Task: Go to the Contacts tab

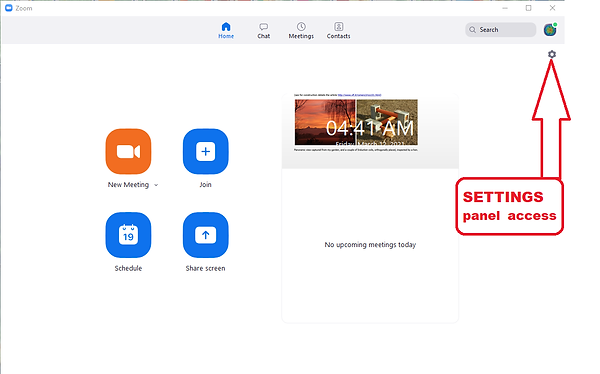Action: point(338,30)
